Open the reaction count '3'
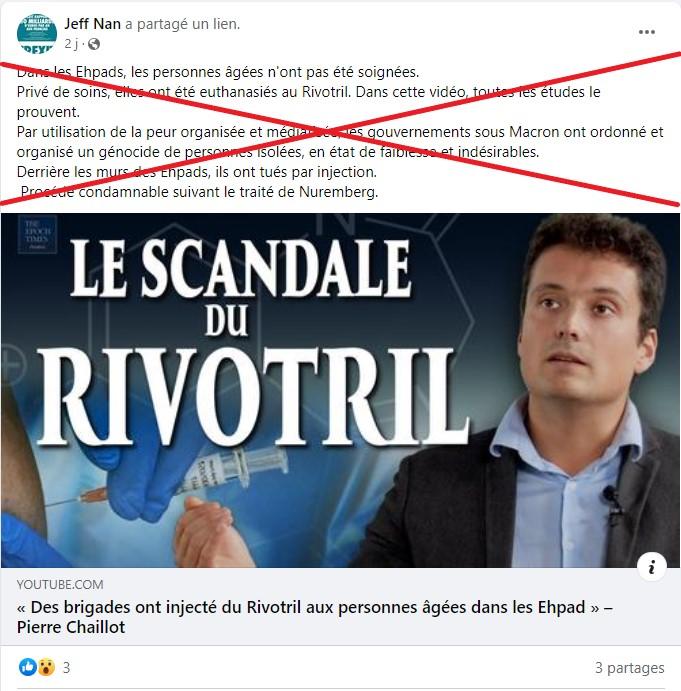 [x=66, y=668]
